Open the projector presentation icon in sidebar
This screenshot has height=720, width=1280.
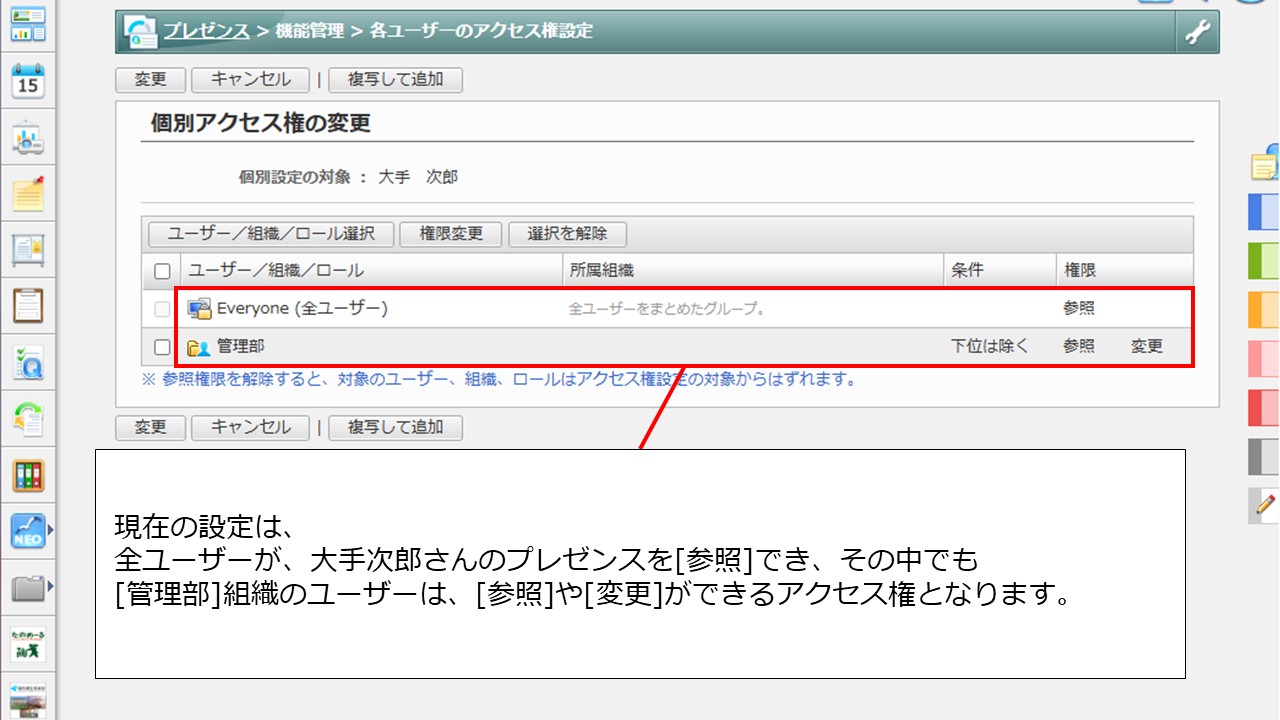pos(28,139)
